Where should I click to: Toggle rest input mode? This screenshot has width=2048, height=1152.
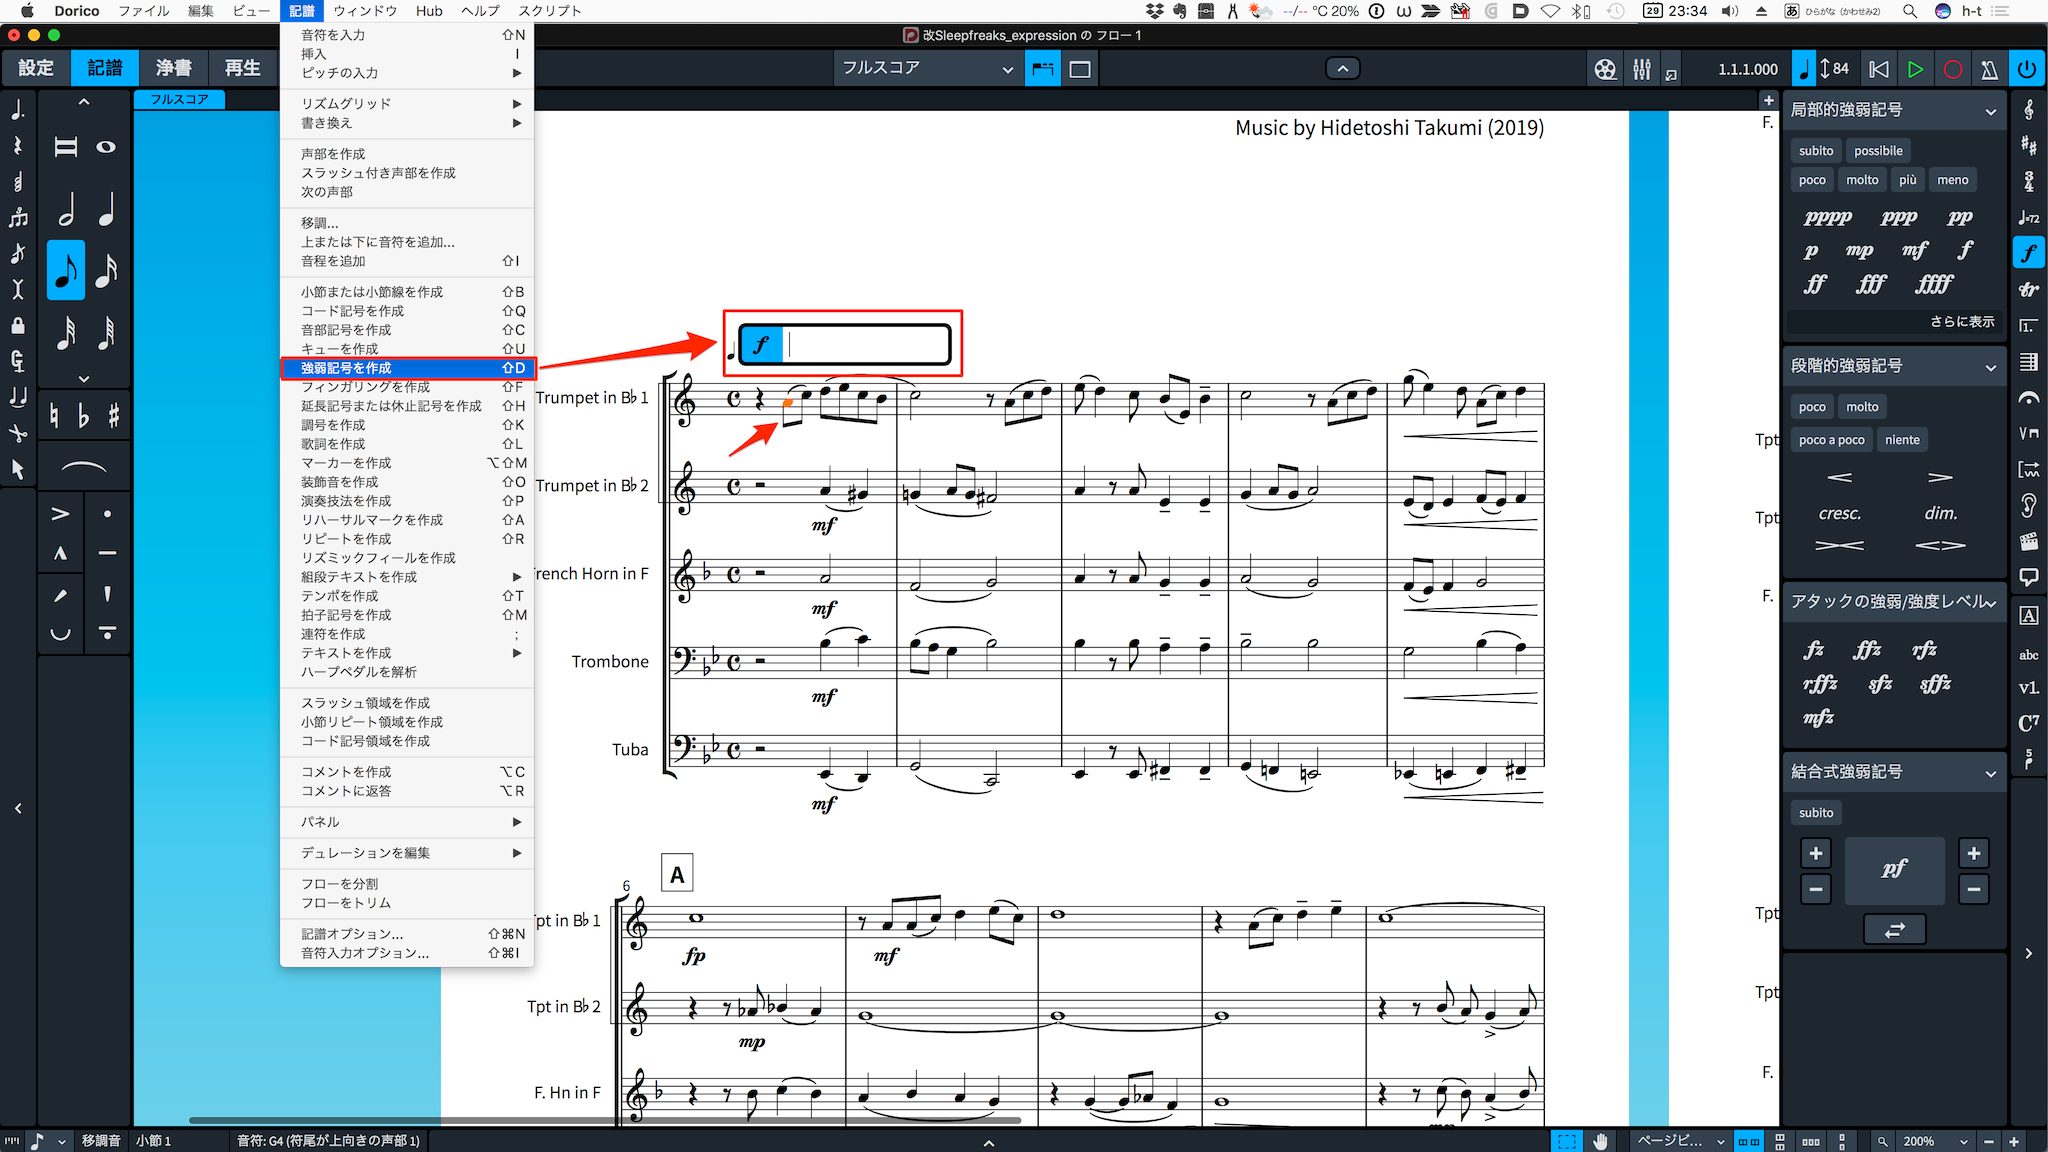pos(18,146)
